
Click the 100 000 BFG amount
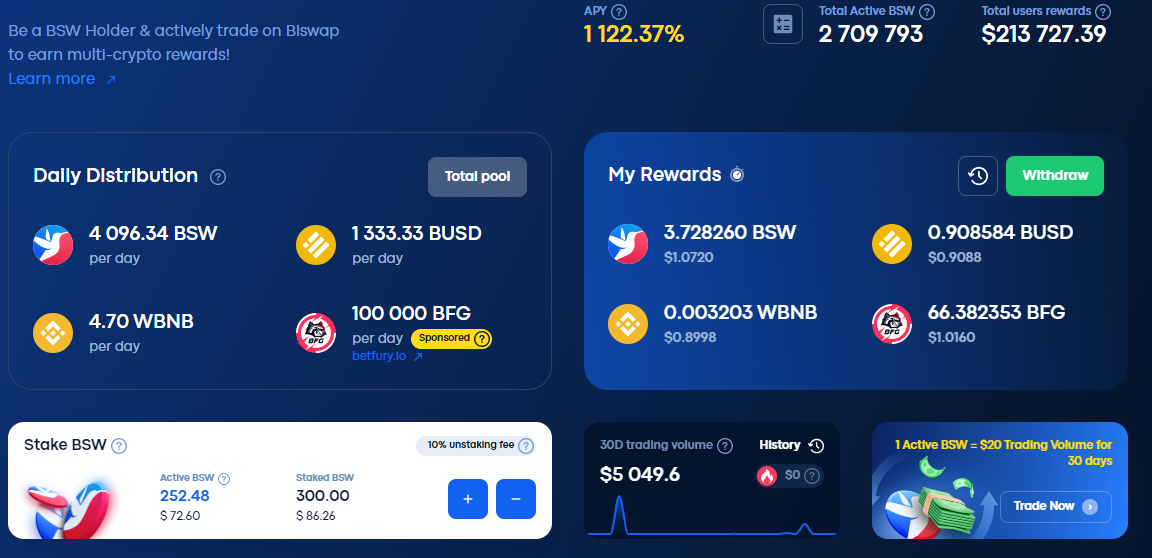(411, 314)
